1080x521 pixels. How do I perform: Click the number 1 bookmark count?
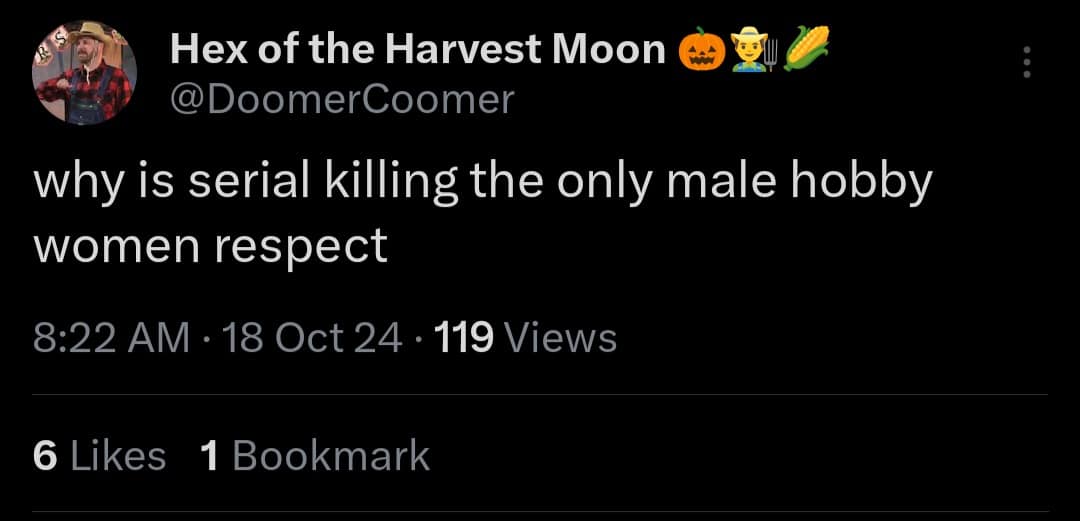click(209, 456)
